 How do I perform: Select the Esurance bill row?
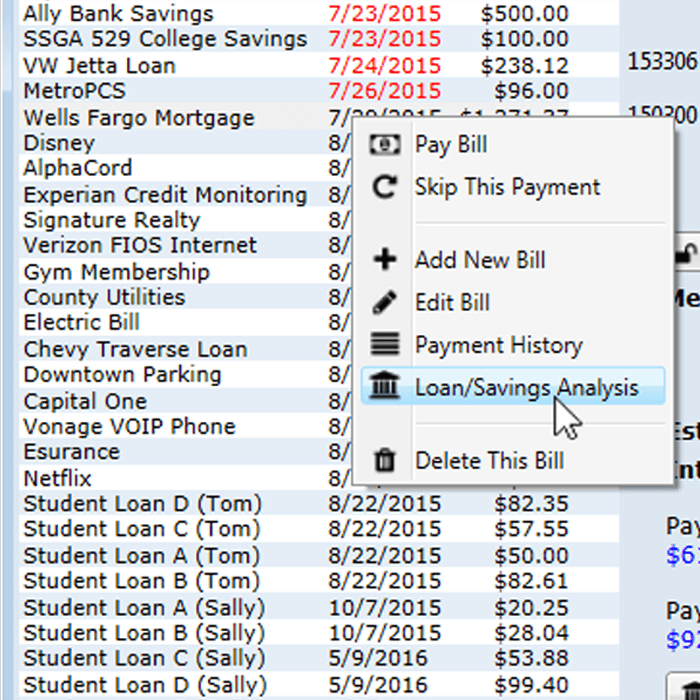(185, 452)
